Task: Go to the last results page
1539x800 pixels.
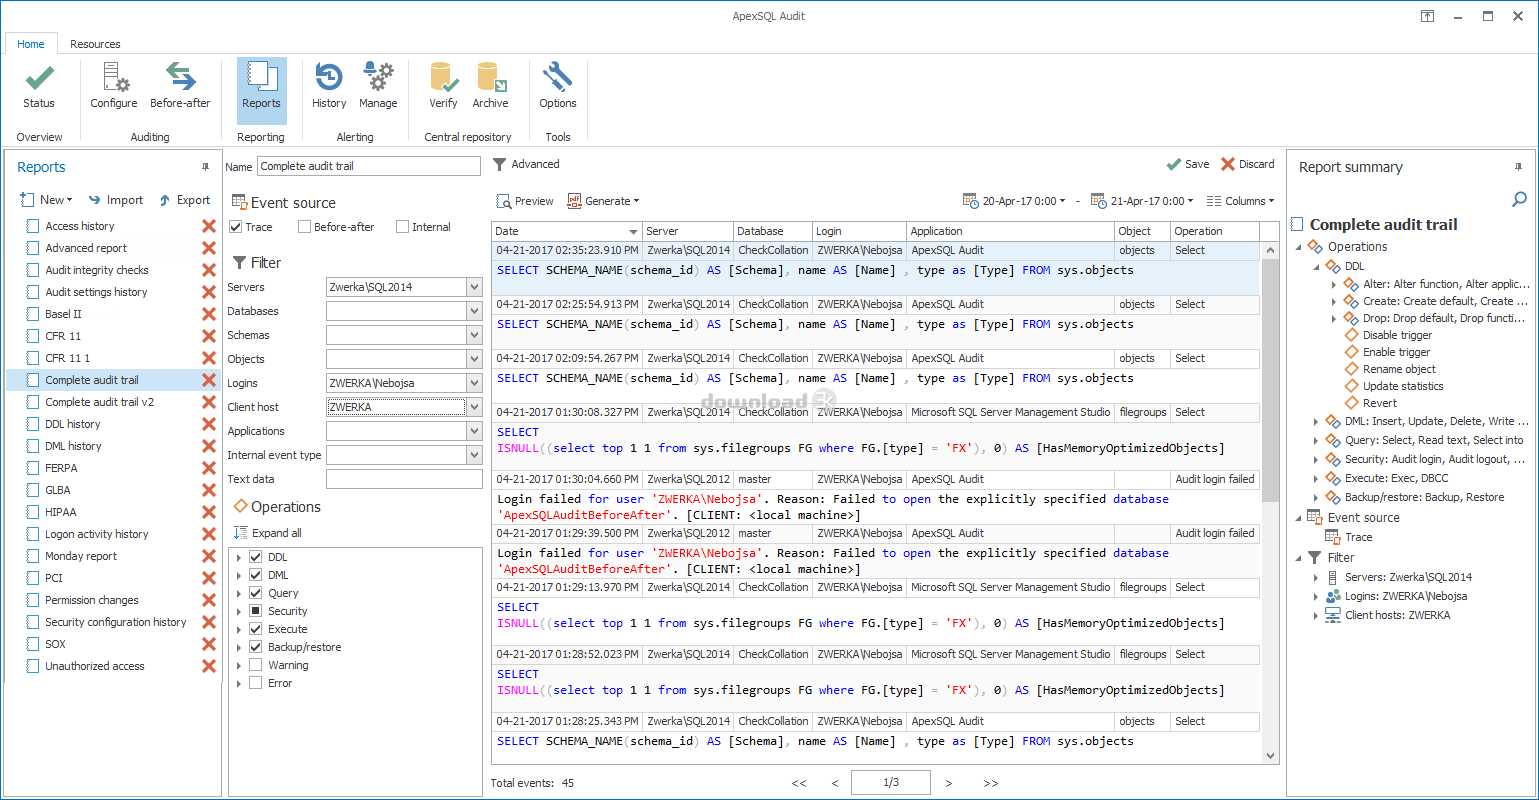Action: (x=990, y=783)
